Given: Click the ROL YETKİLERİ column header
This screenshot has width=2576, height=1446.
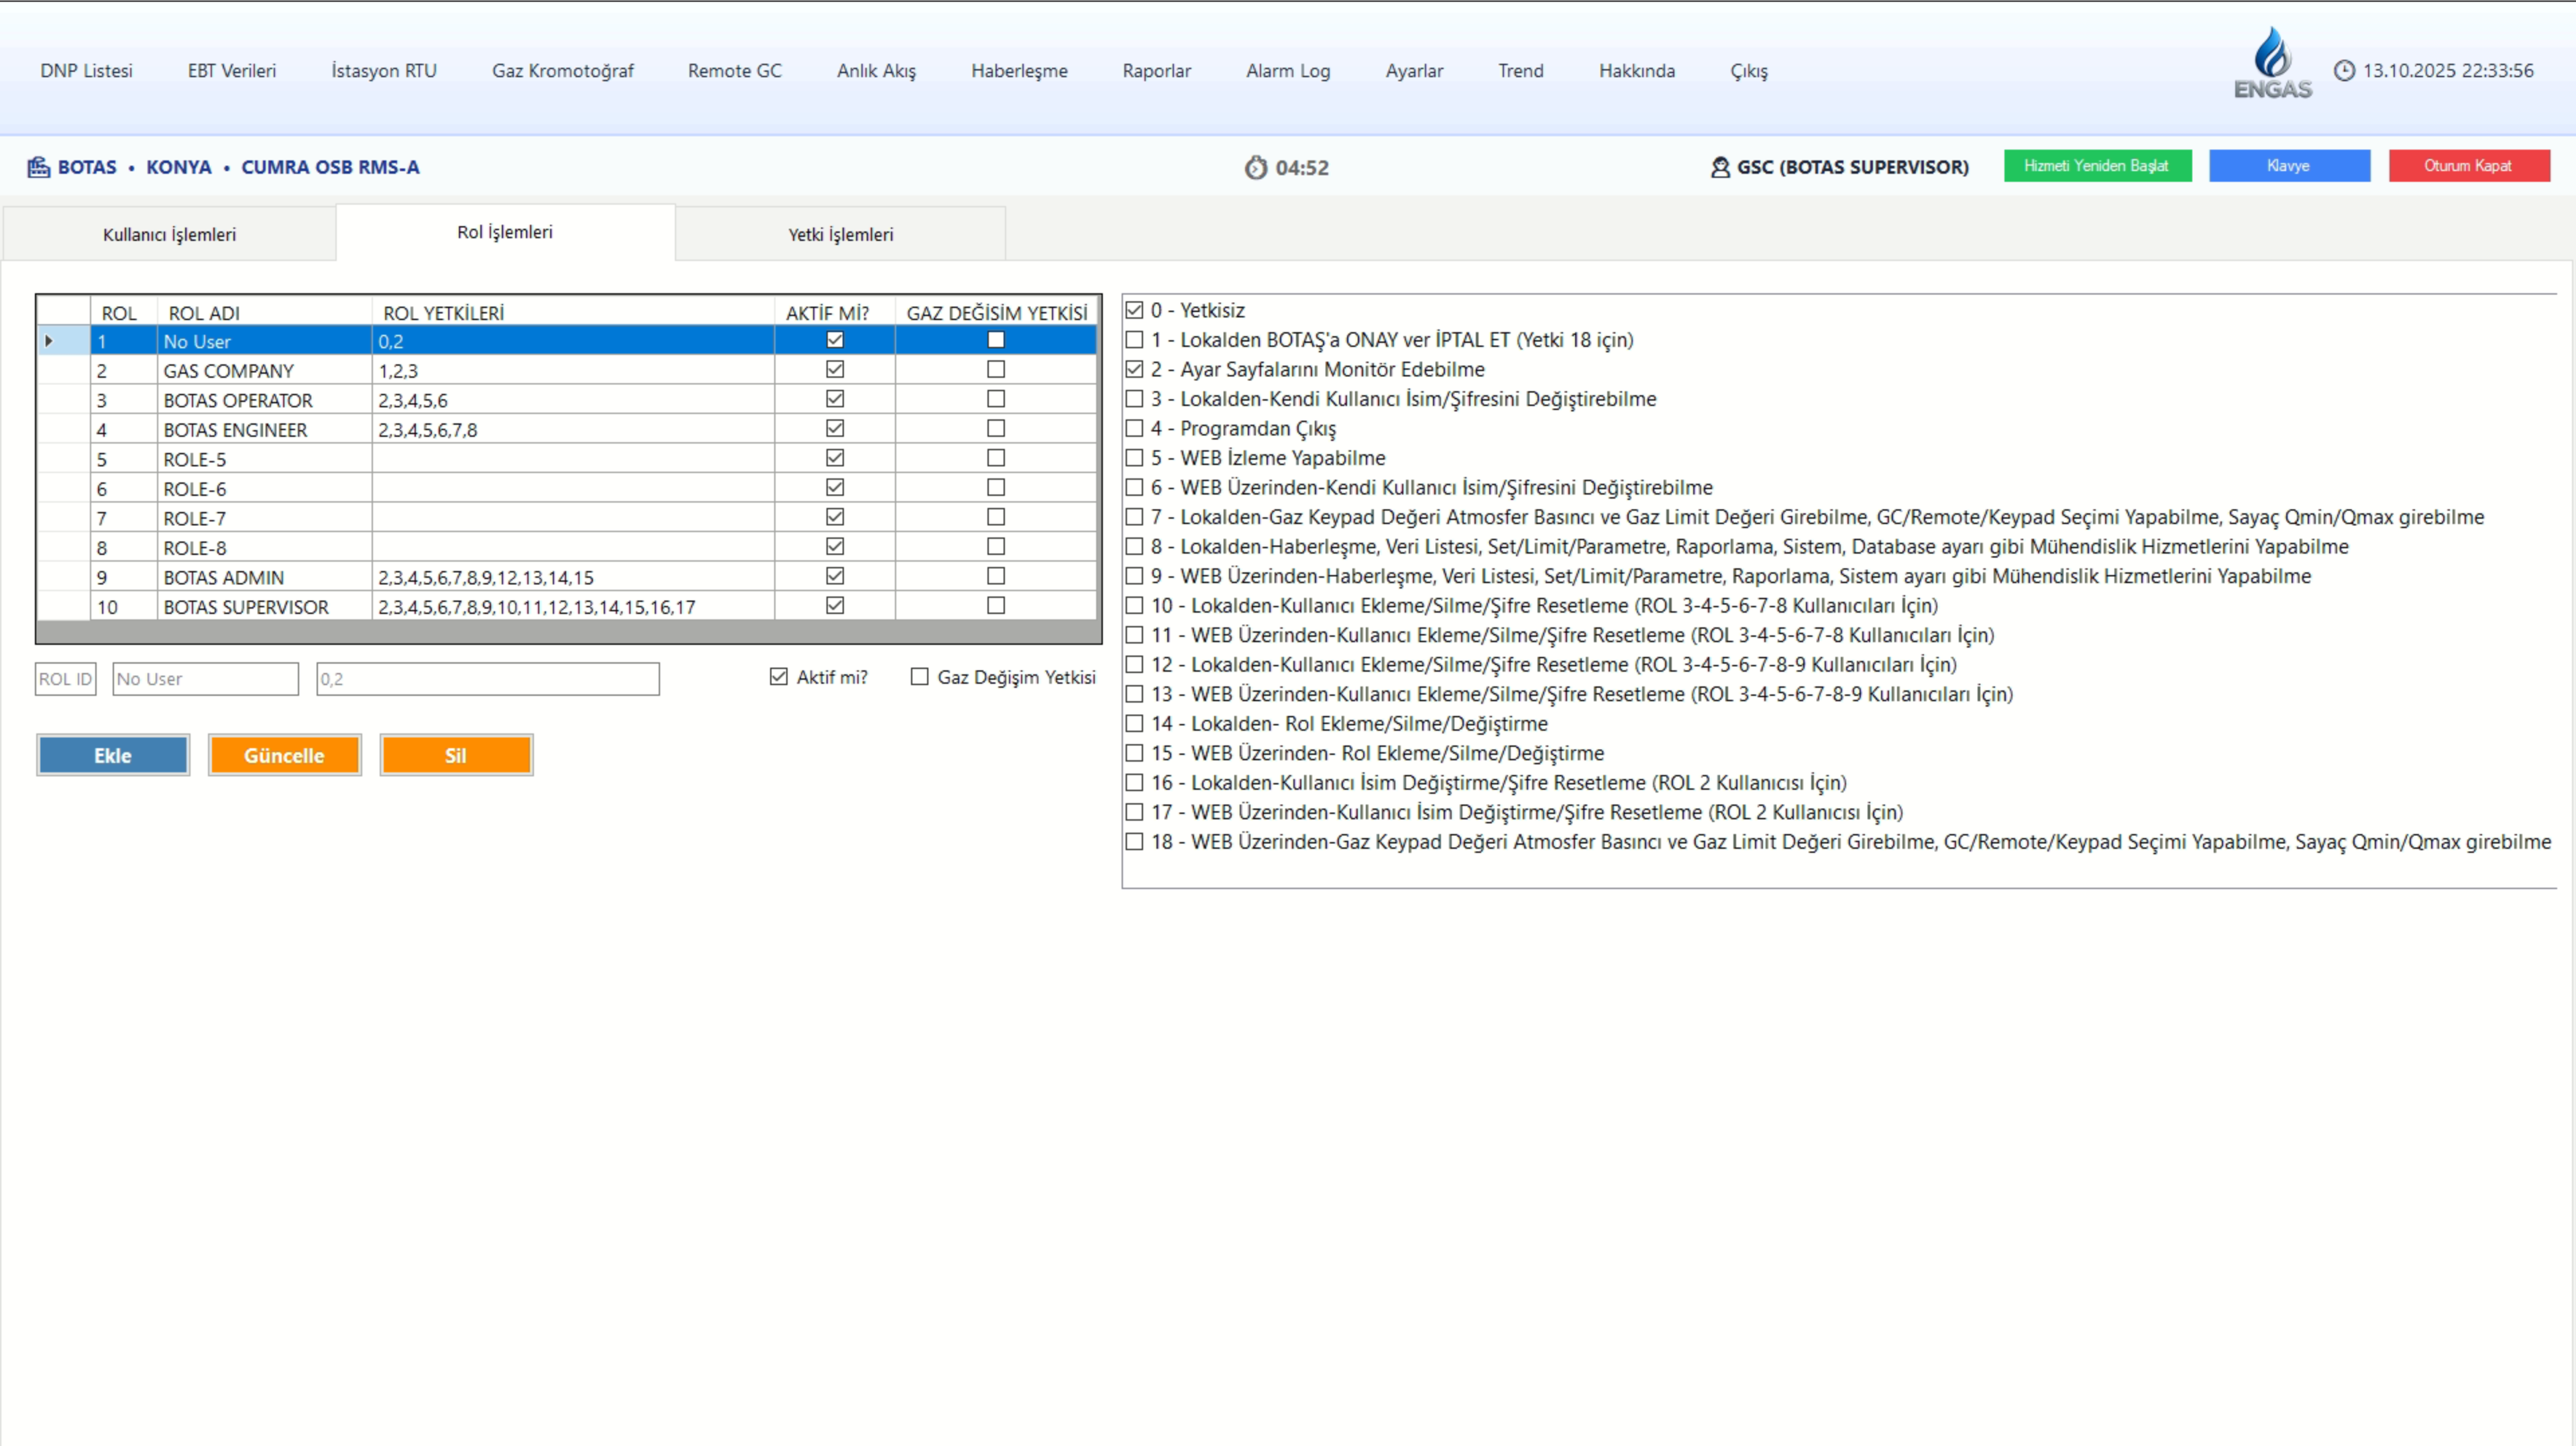Looking at the screenshot, I should coord(444,313).
